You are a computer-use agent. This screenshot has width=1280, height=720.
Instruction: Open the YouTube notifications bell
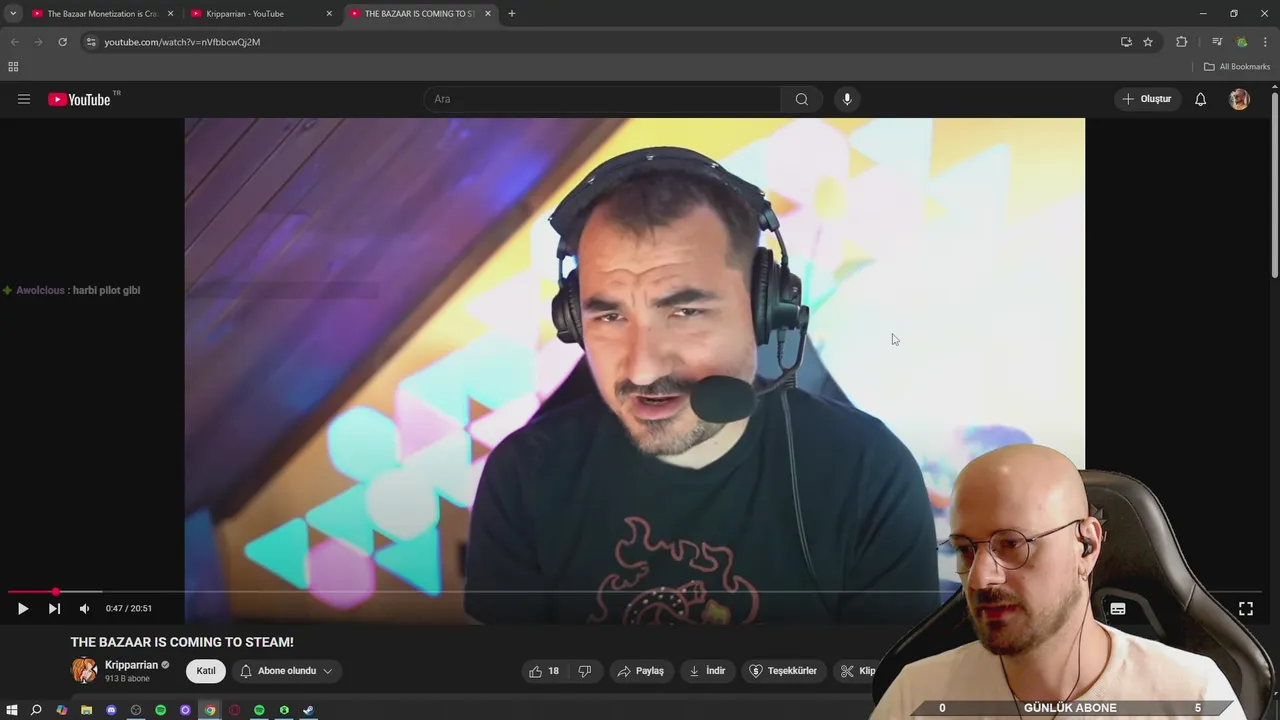click(x=1200, y=99)
